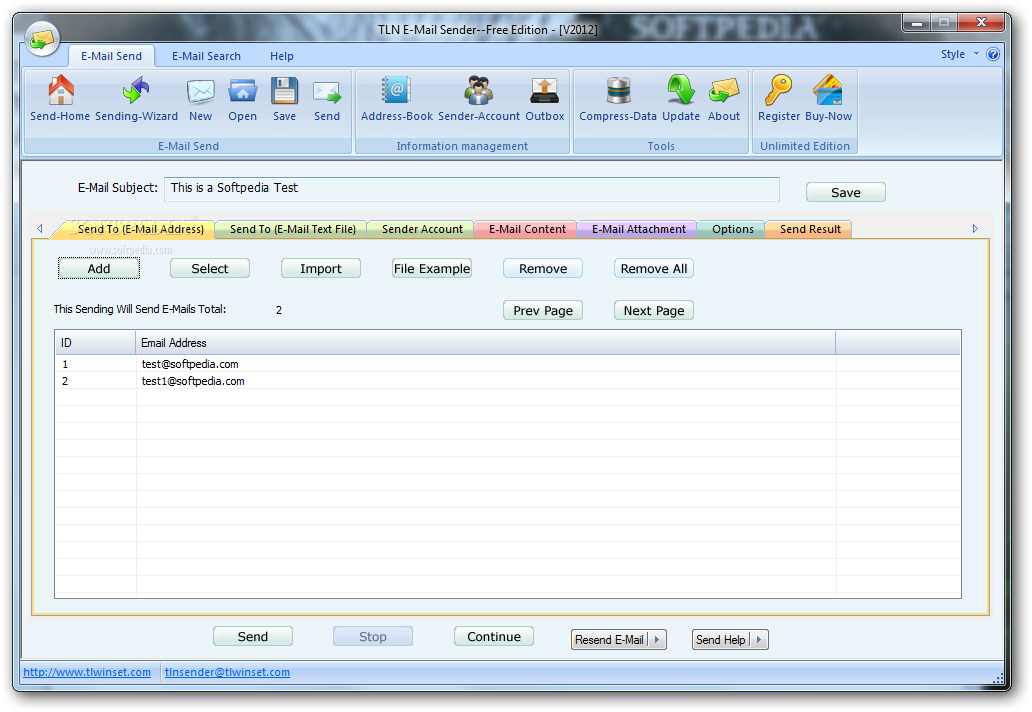Select the test1@softpedia.com row
This screenshot has width=1032, height=712.
pyautogui.click(x=507, y=381)
